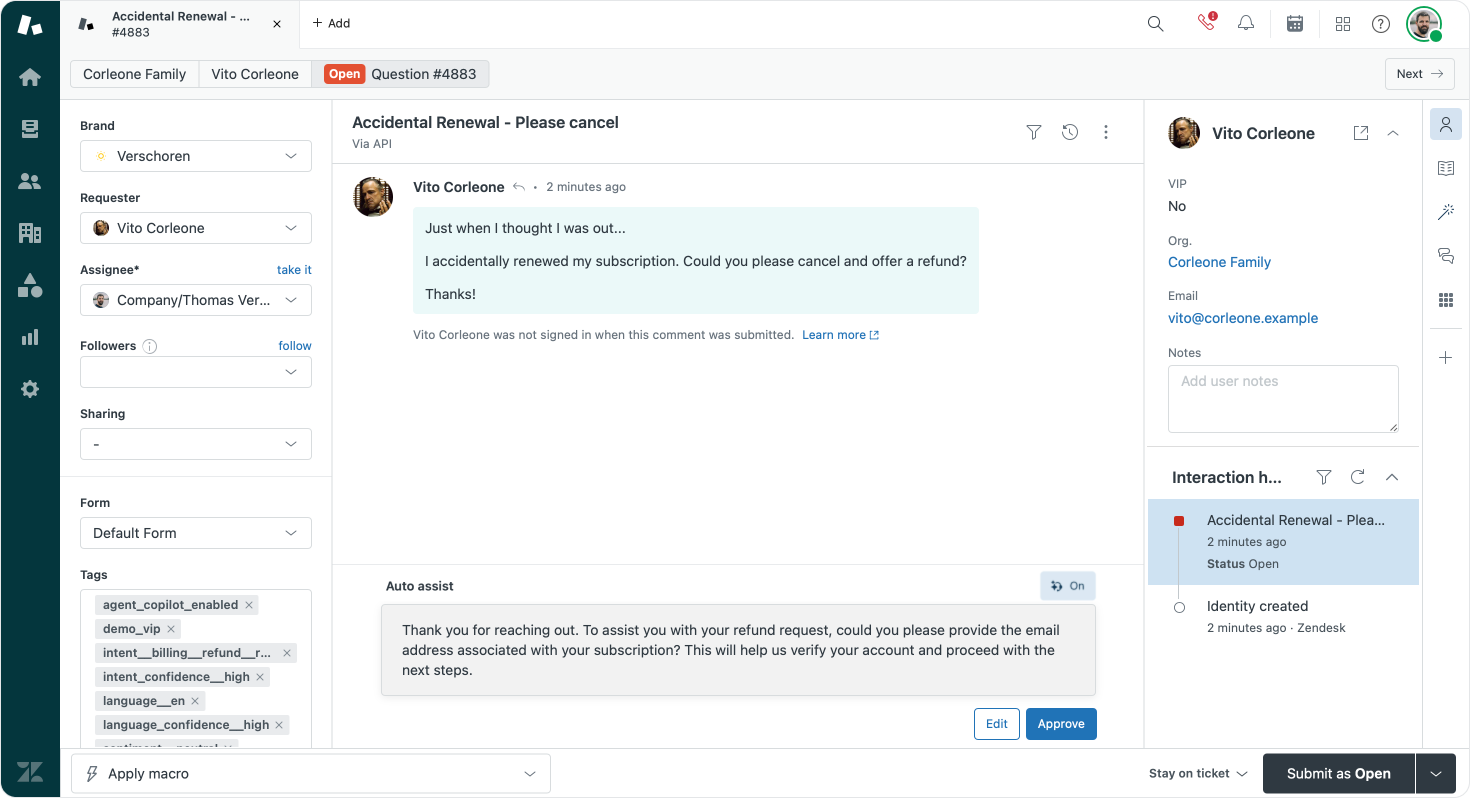Screen dimensions: 1470x798
Task: Open the Stay on ticket dropdown
Action: (x=1198, y=774)
